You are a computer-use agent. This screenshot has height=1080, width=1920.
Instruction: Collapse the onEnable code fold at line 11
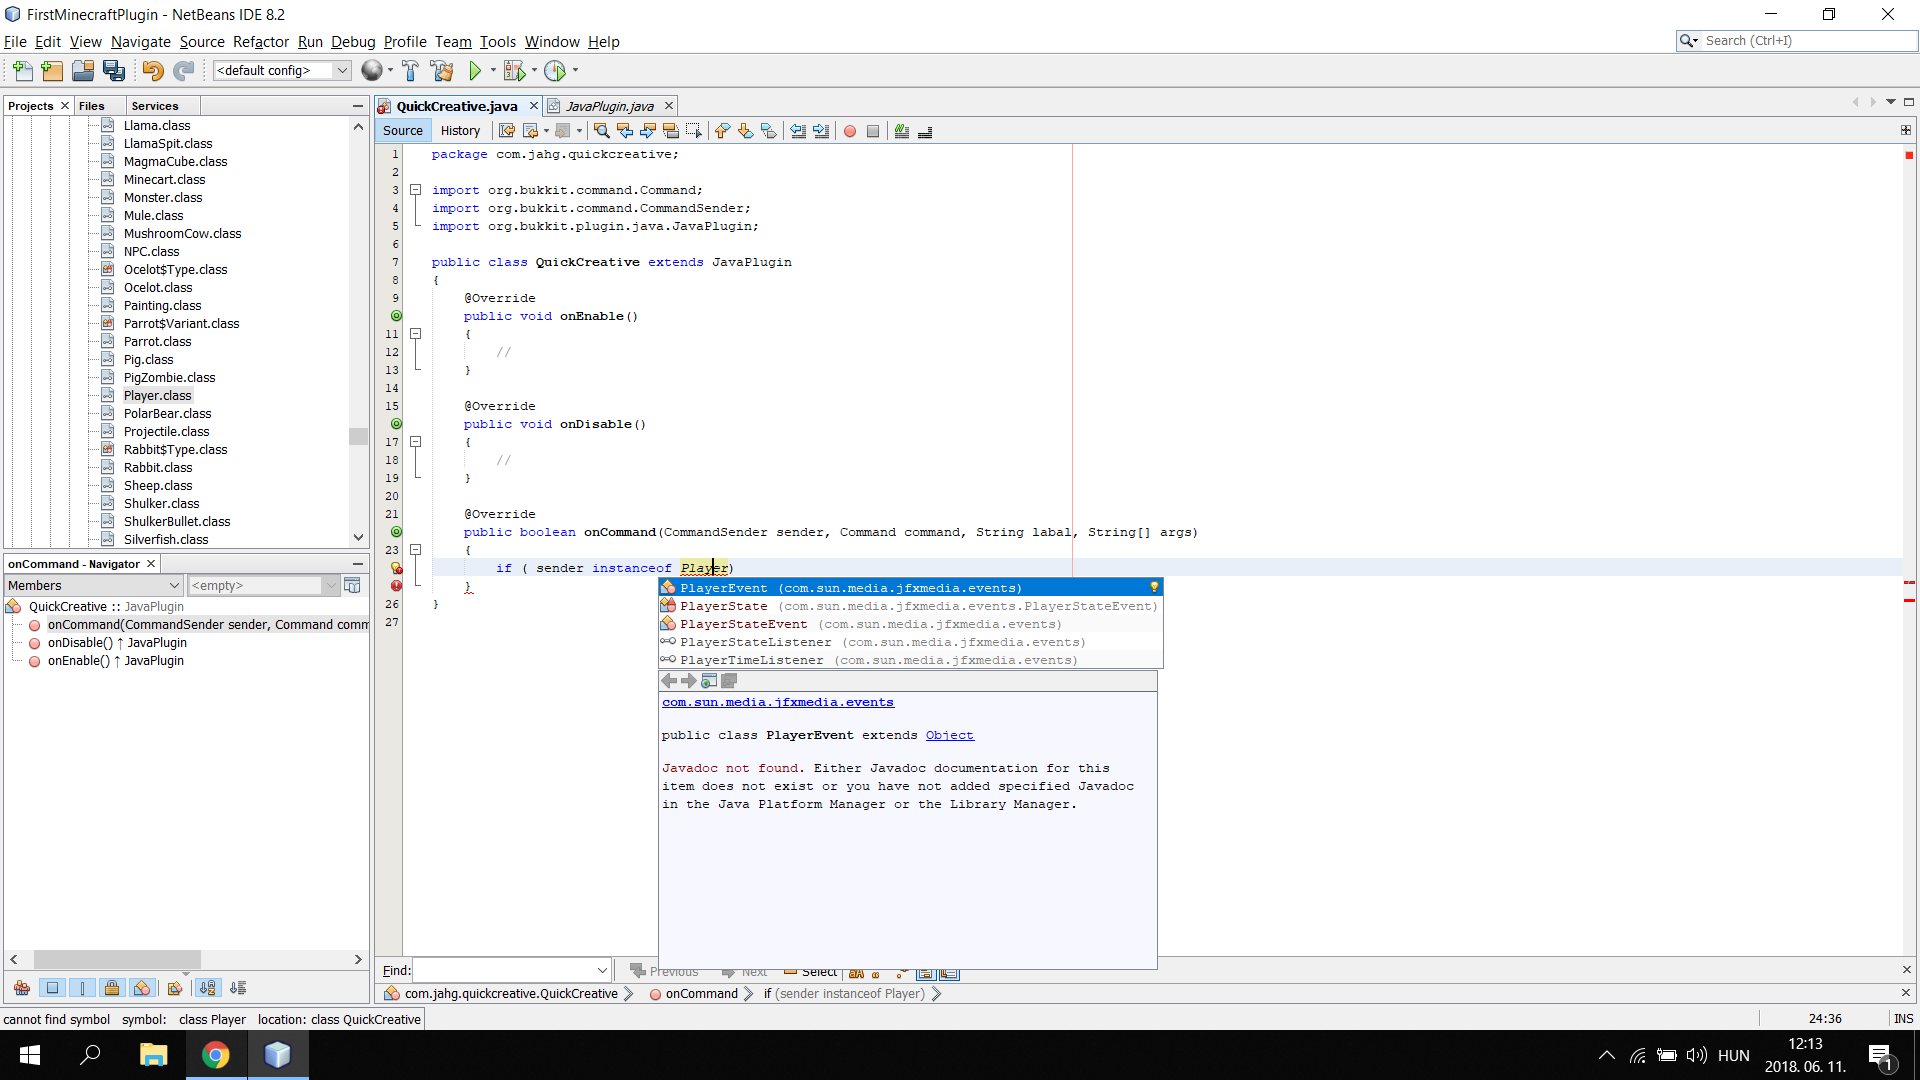415,334
